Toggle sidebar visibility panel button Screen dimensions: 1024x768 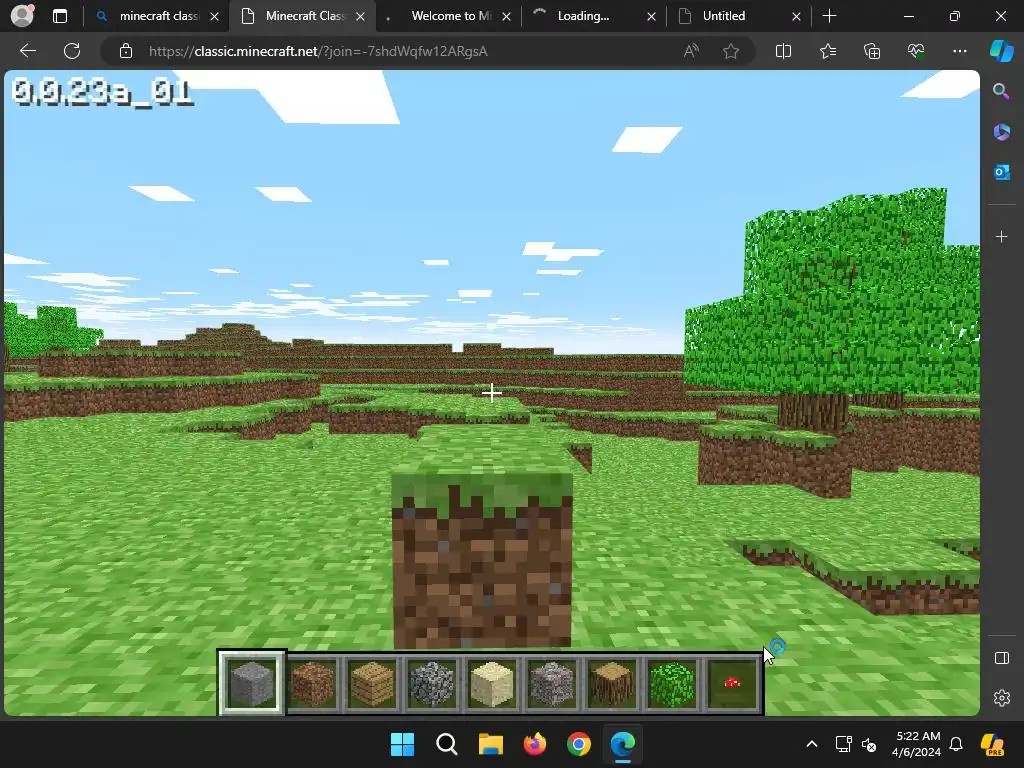pyautogui.click(x=1001, y=658)
